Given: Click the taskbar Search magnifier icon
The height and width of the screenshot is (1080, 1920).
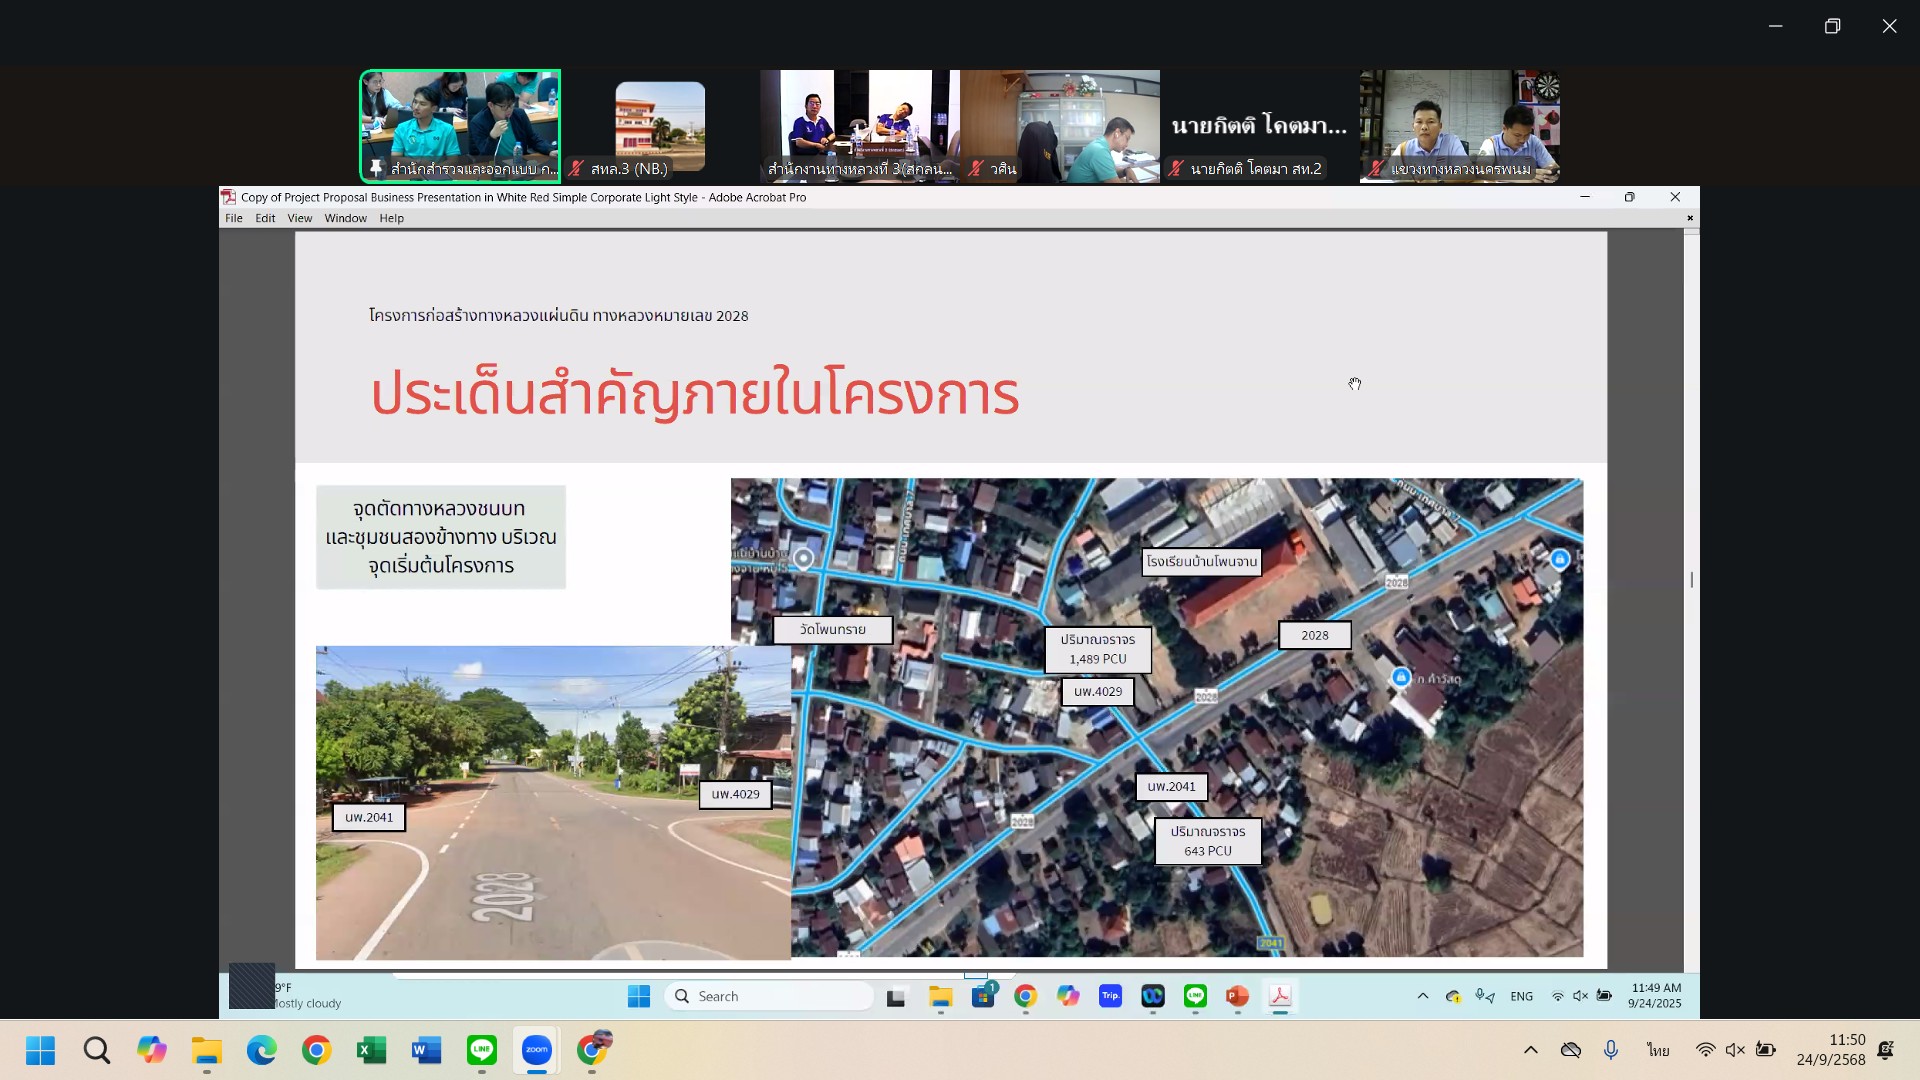Looking at the screenshot, I should click(x=97, y=1050).
